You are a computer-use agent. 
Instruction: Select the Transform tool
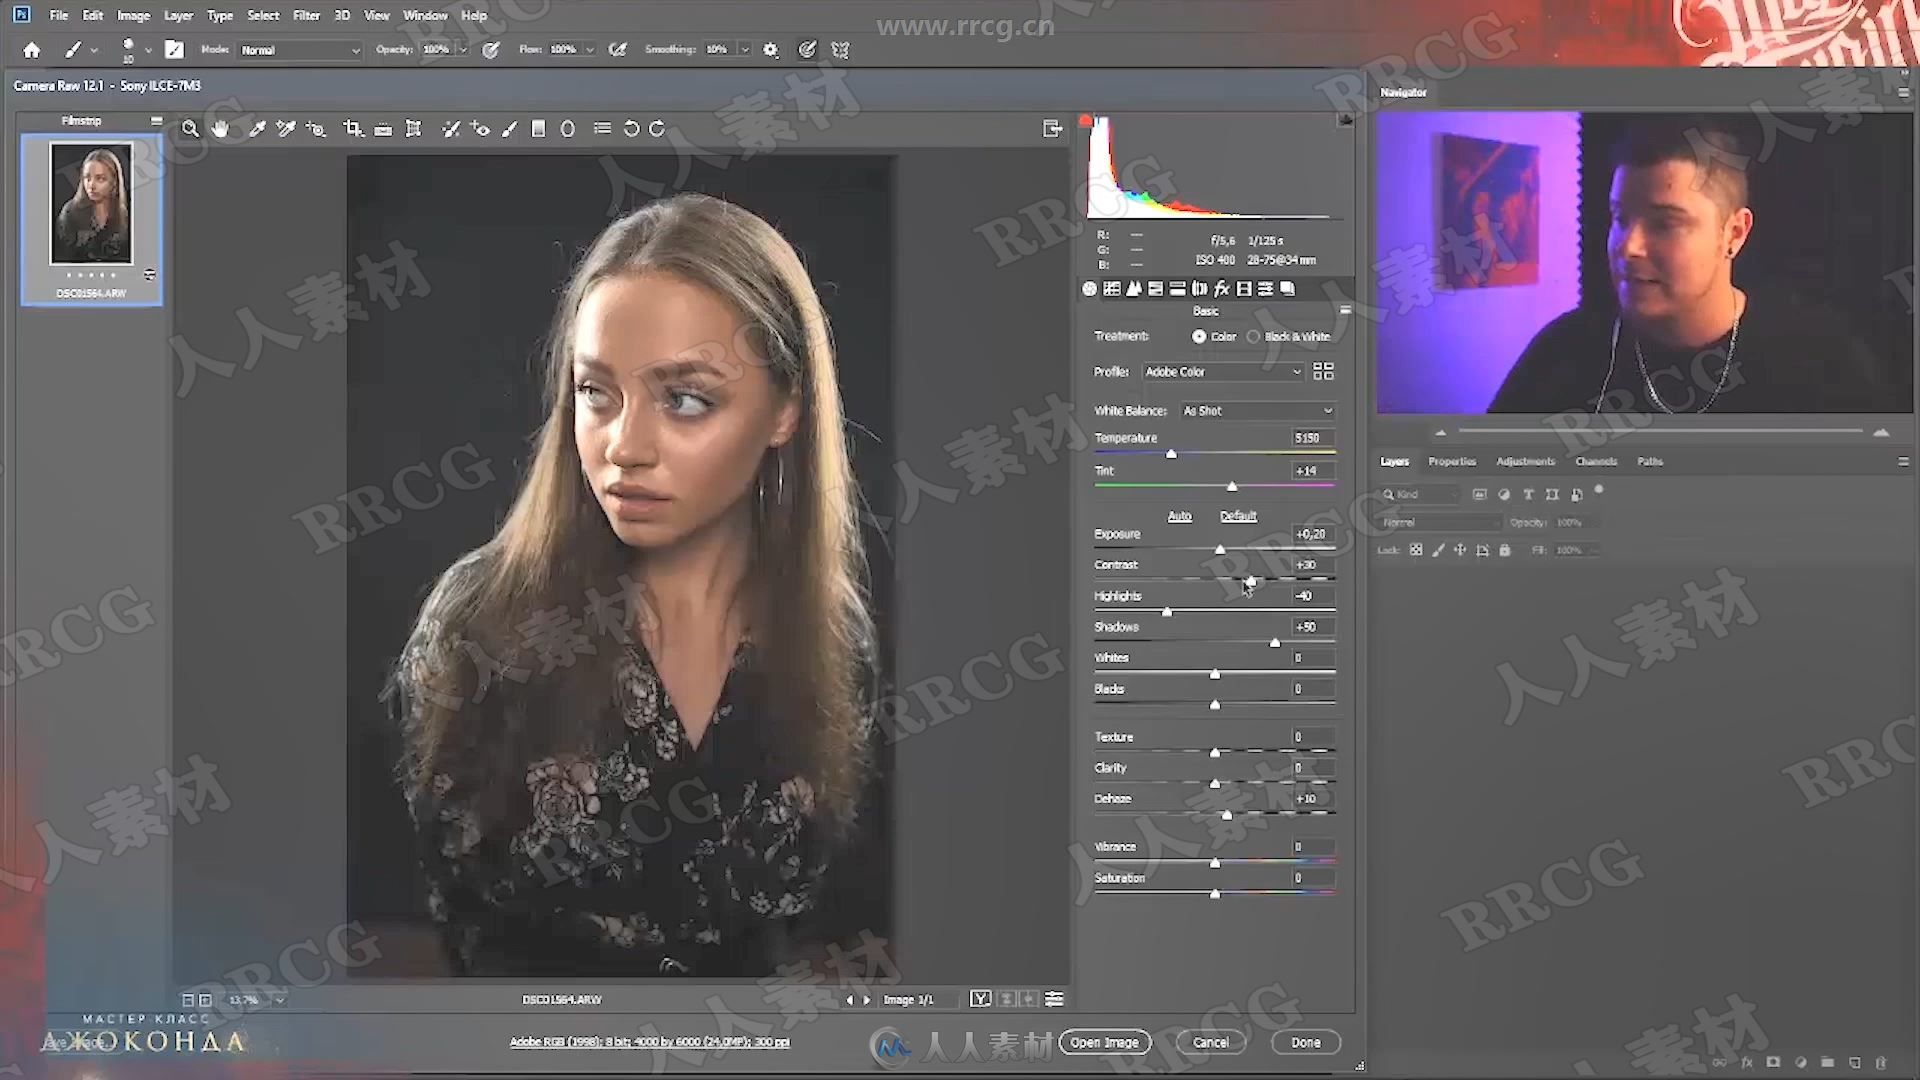coord(413,129)
